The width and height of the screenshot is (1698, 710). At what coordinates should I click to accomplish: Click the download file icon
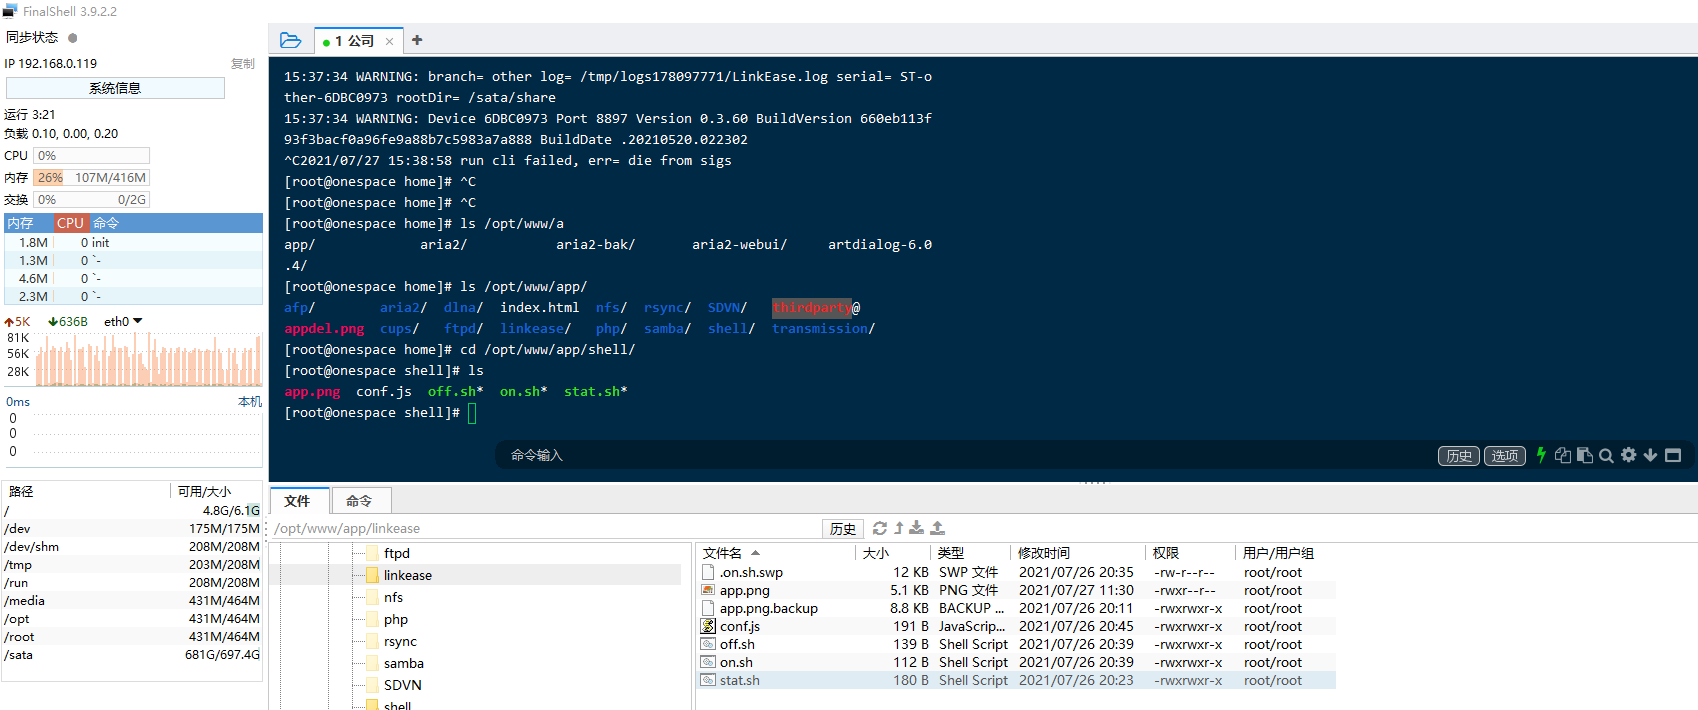pyautogui.click(x=916, y=528)
